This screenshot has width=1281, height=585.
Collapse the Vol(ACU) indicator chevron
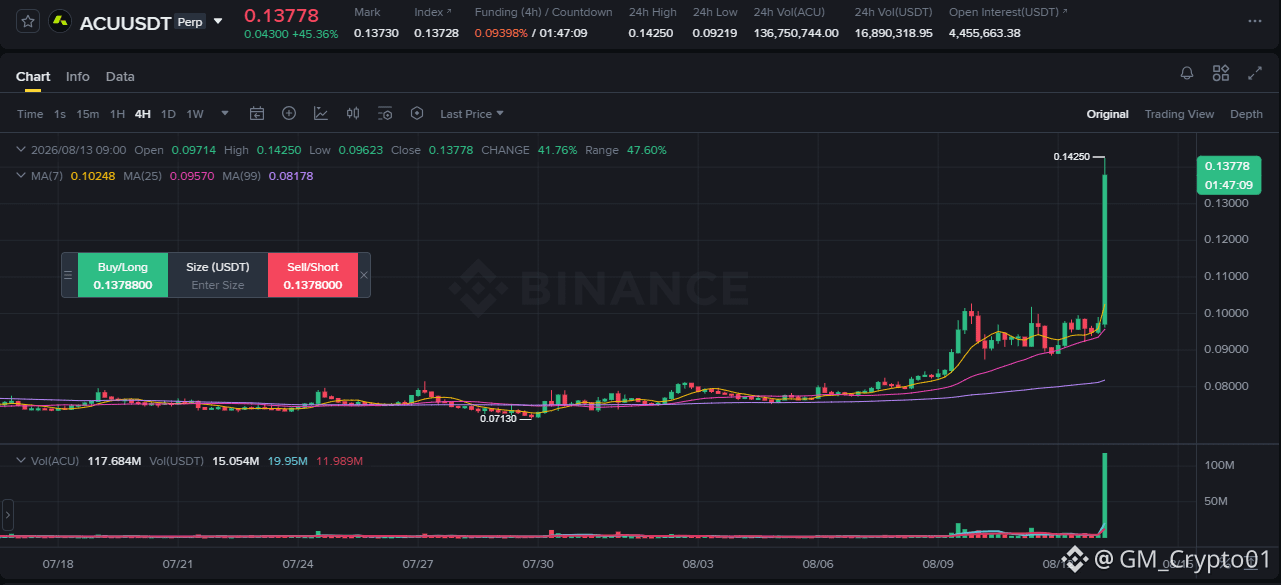click(x=22, y=461)
